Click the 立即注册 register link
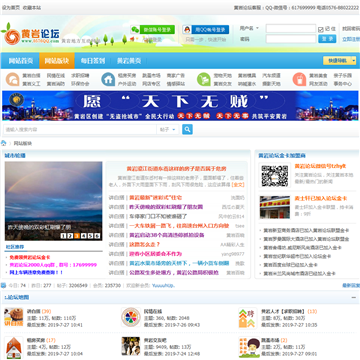This screenshot has width=360, height=360. click(351, 39)
